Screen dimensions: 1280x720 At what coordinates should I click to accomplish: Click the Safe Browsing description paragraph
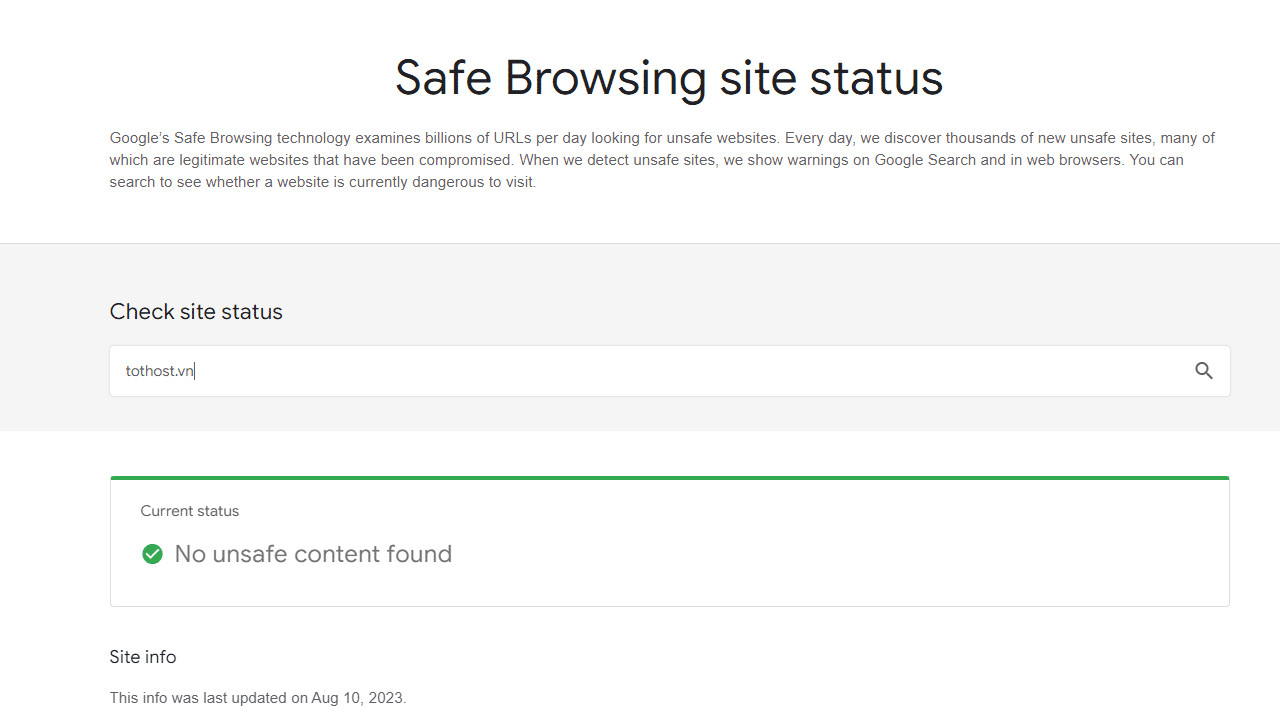point(660,159)
